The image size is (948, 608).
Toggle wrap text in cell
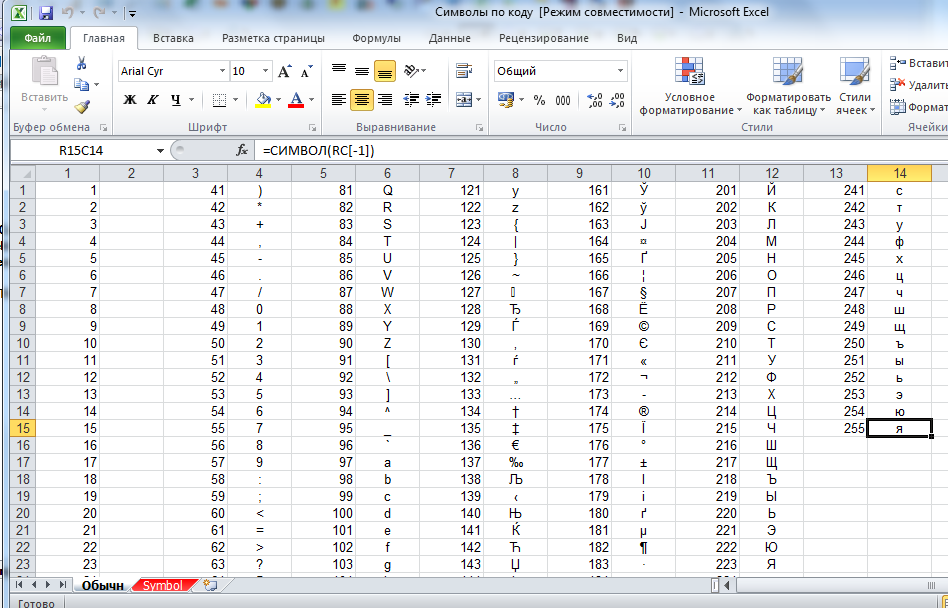coord(464,70)
